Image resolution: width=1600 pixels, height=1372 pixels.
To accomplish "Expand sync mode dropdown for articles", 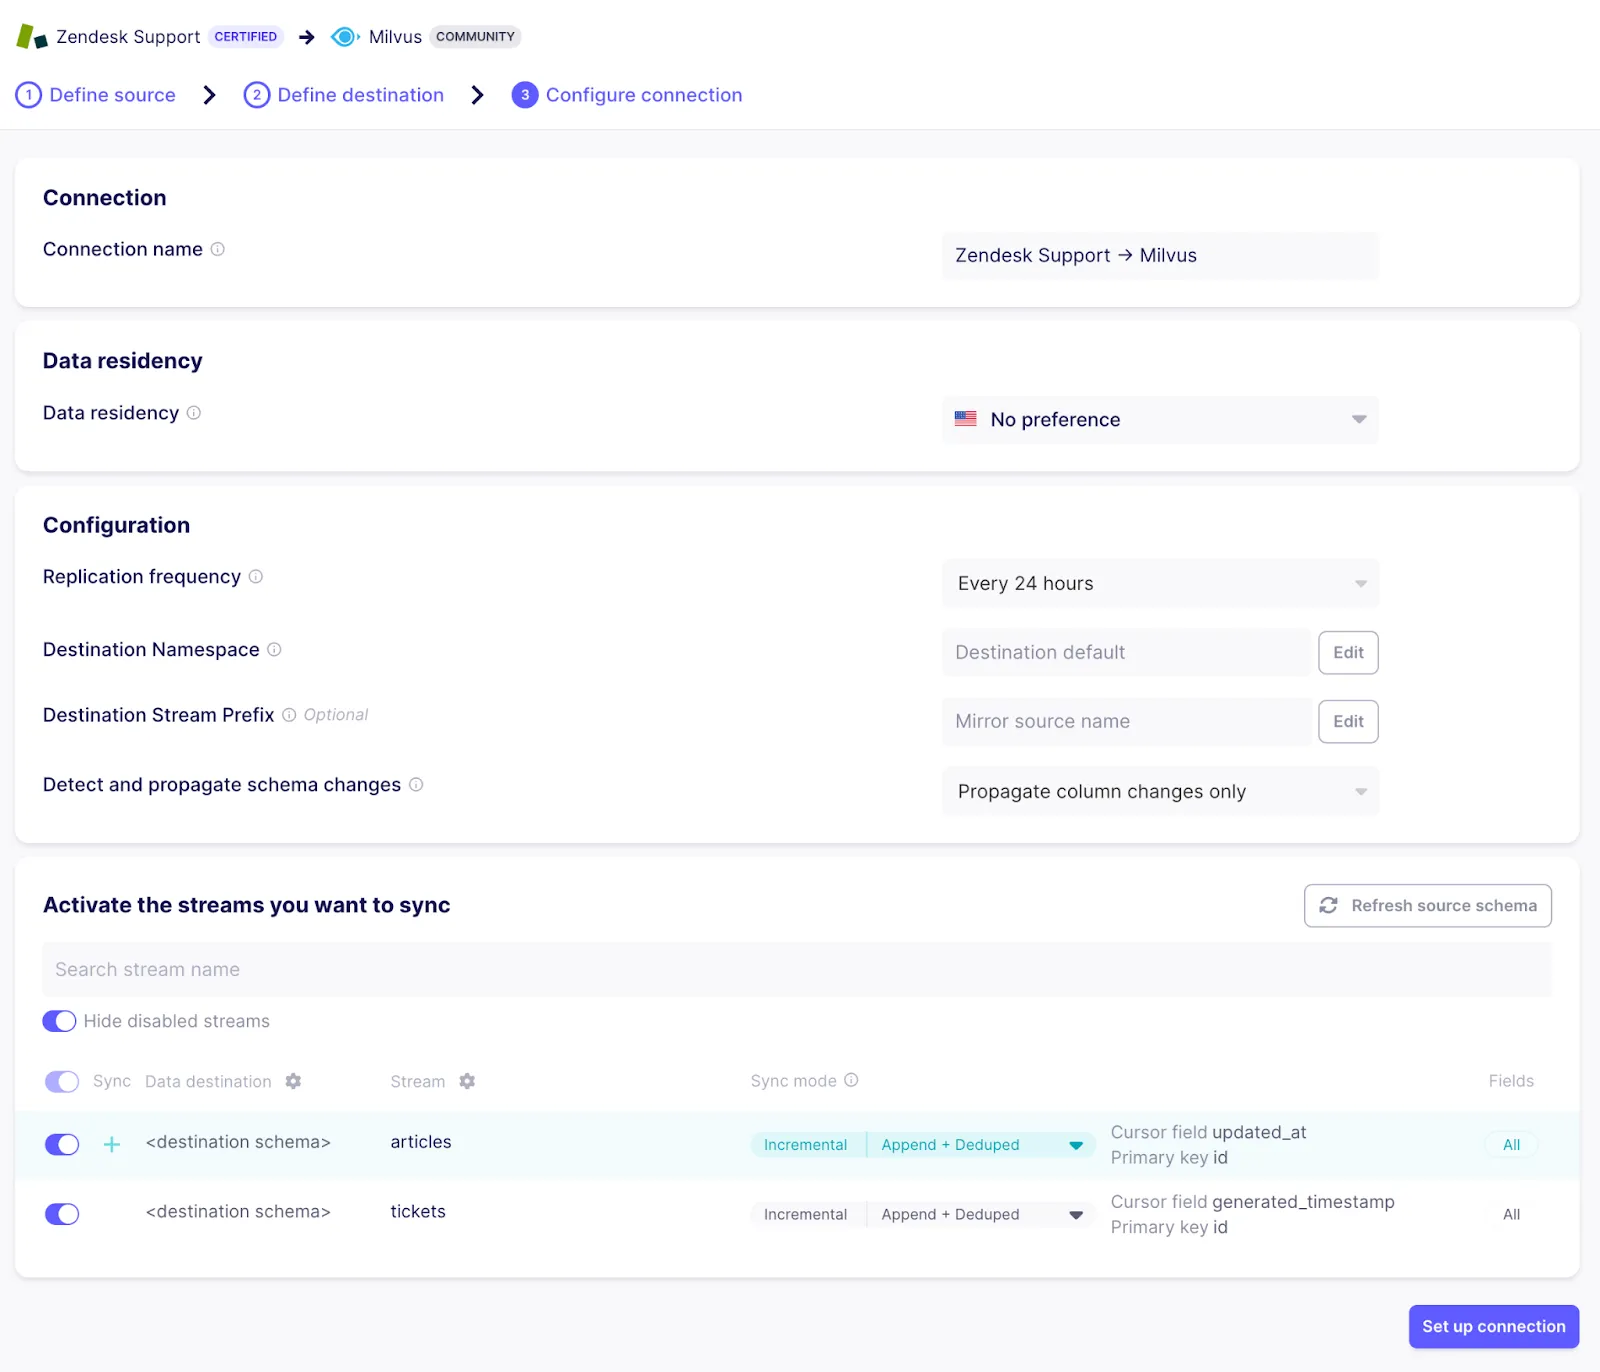I will 1076,1146.
